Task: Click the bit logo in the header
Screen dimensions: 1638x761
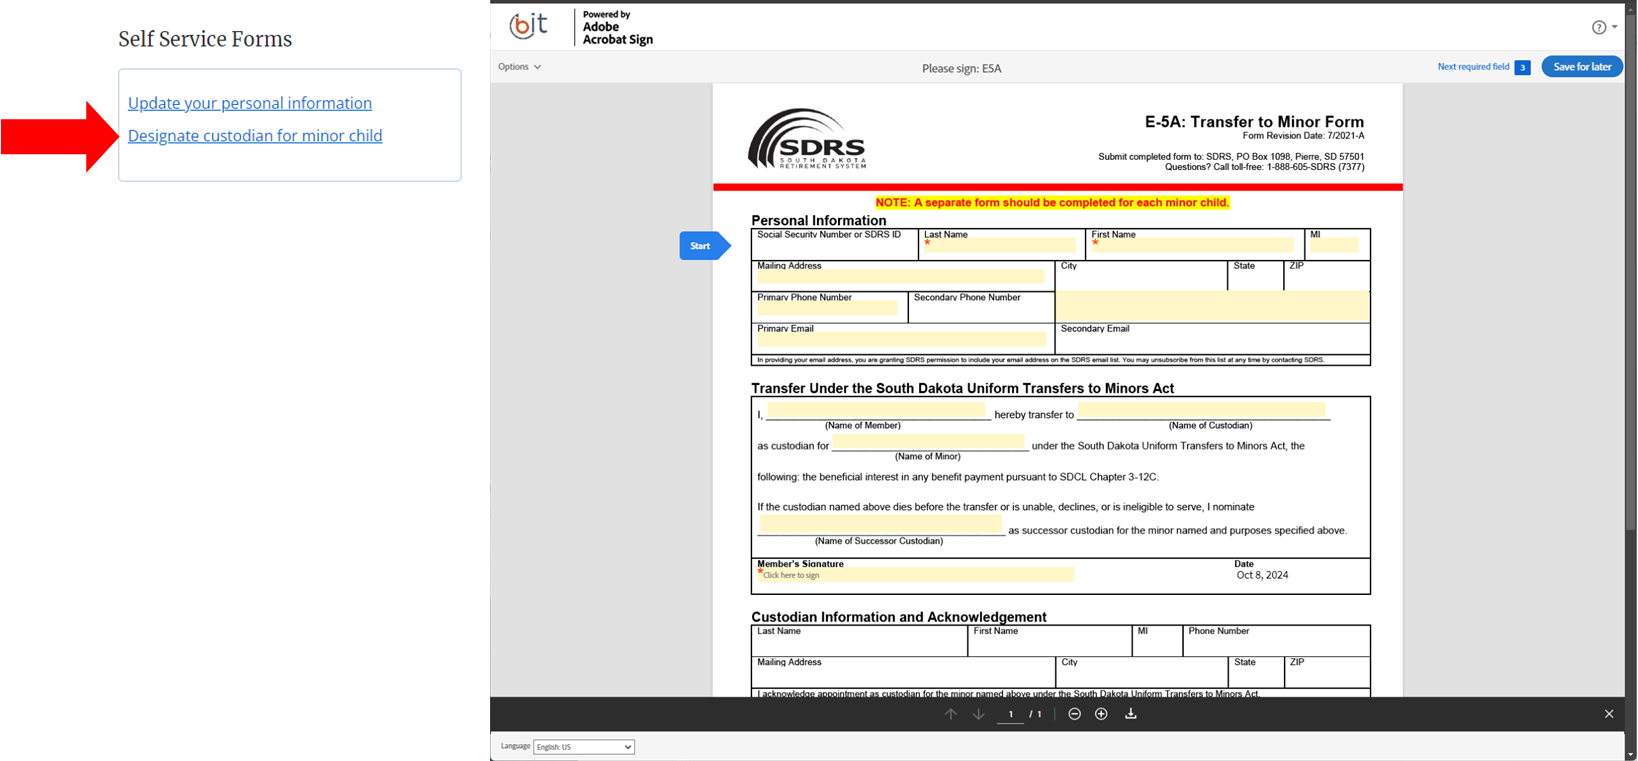Action: (x=528, y=25)
